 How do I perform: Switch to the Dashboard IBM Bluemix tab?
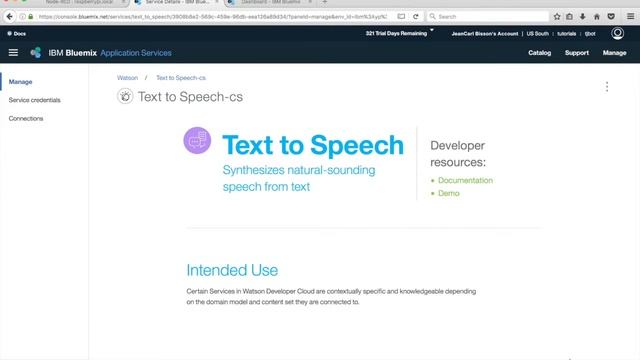pyautogui.click(x=271, y=2)
